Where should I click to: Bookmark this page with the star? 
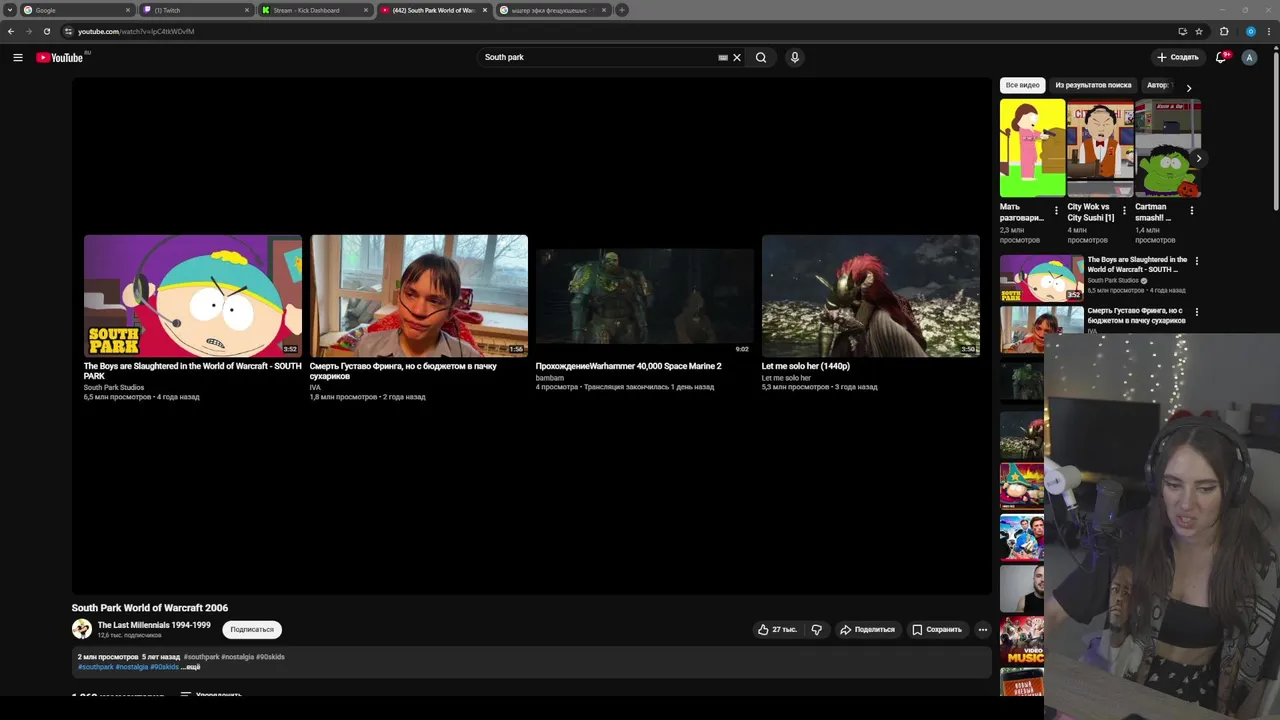1199,31
